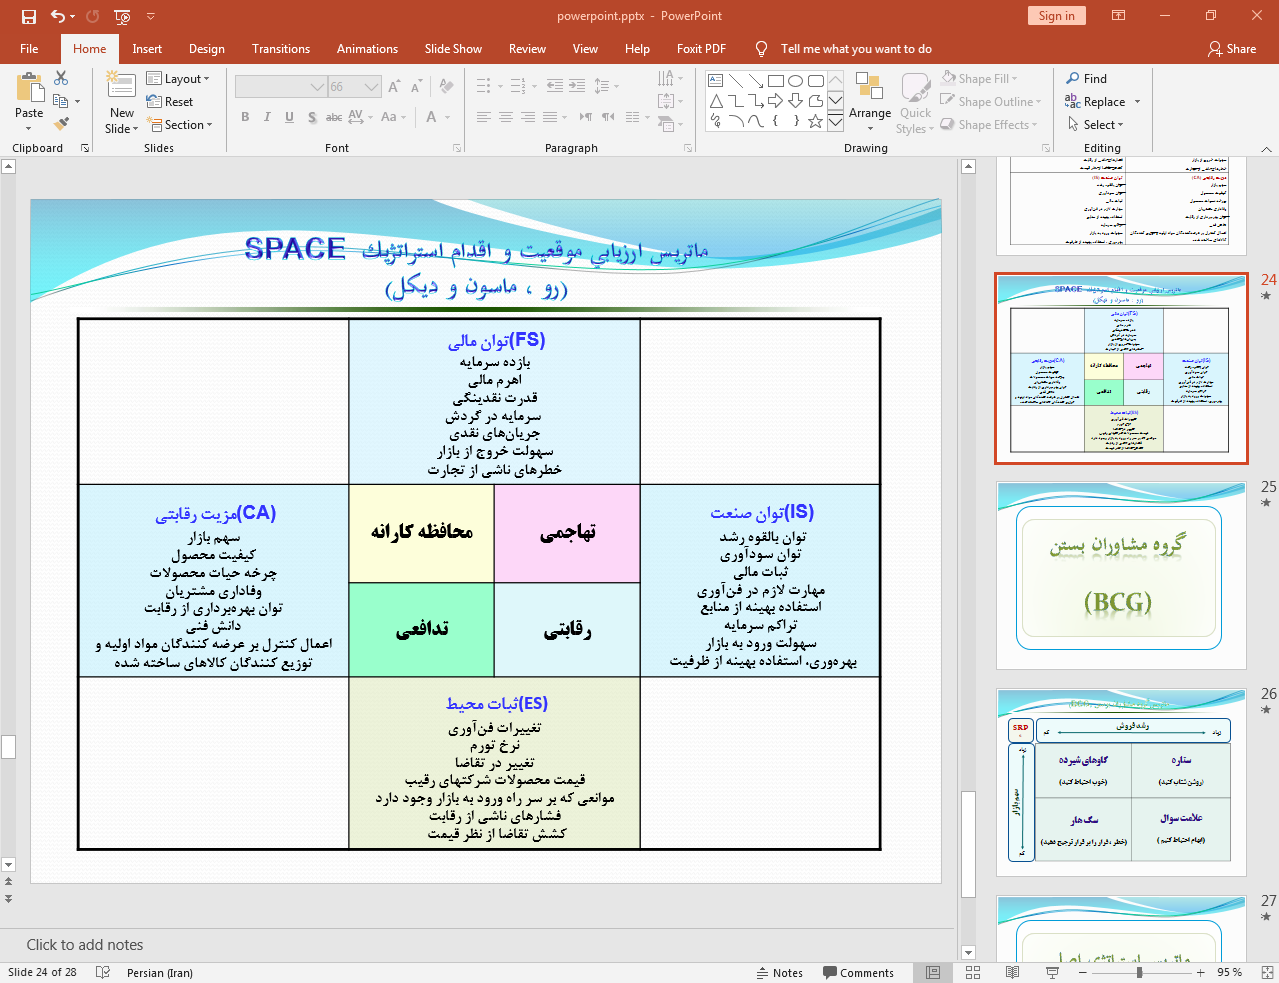Switch to the Transitions tab
This screenshot has width=1279, height=983.
click(281, 48)
